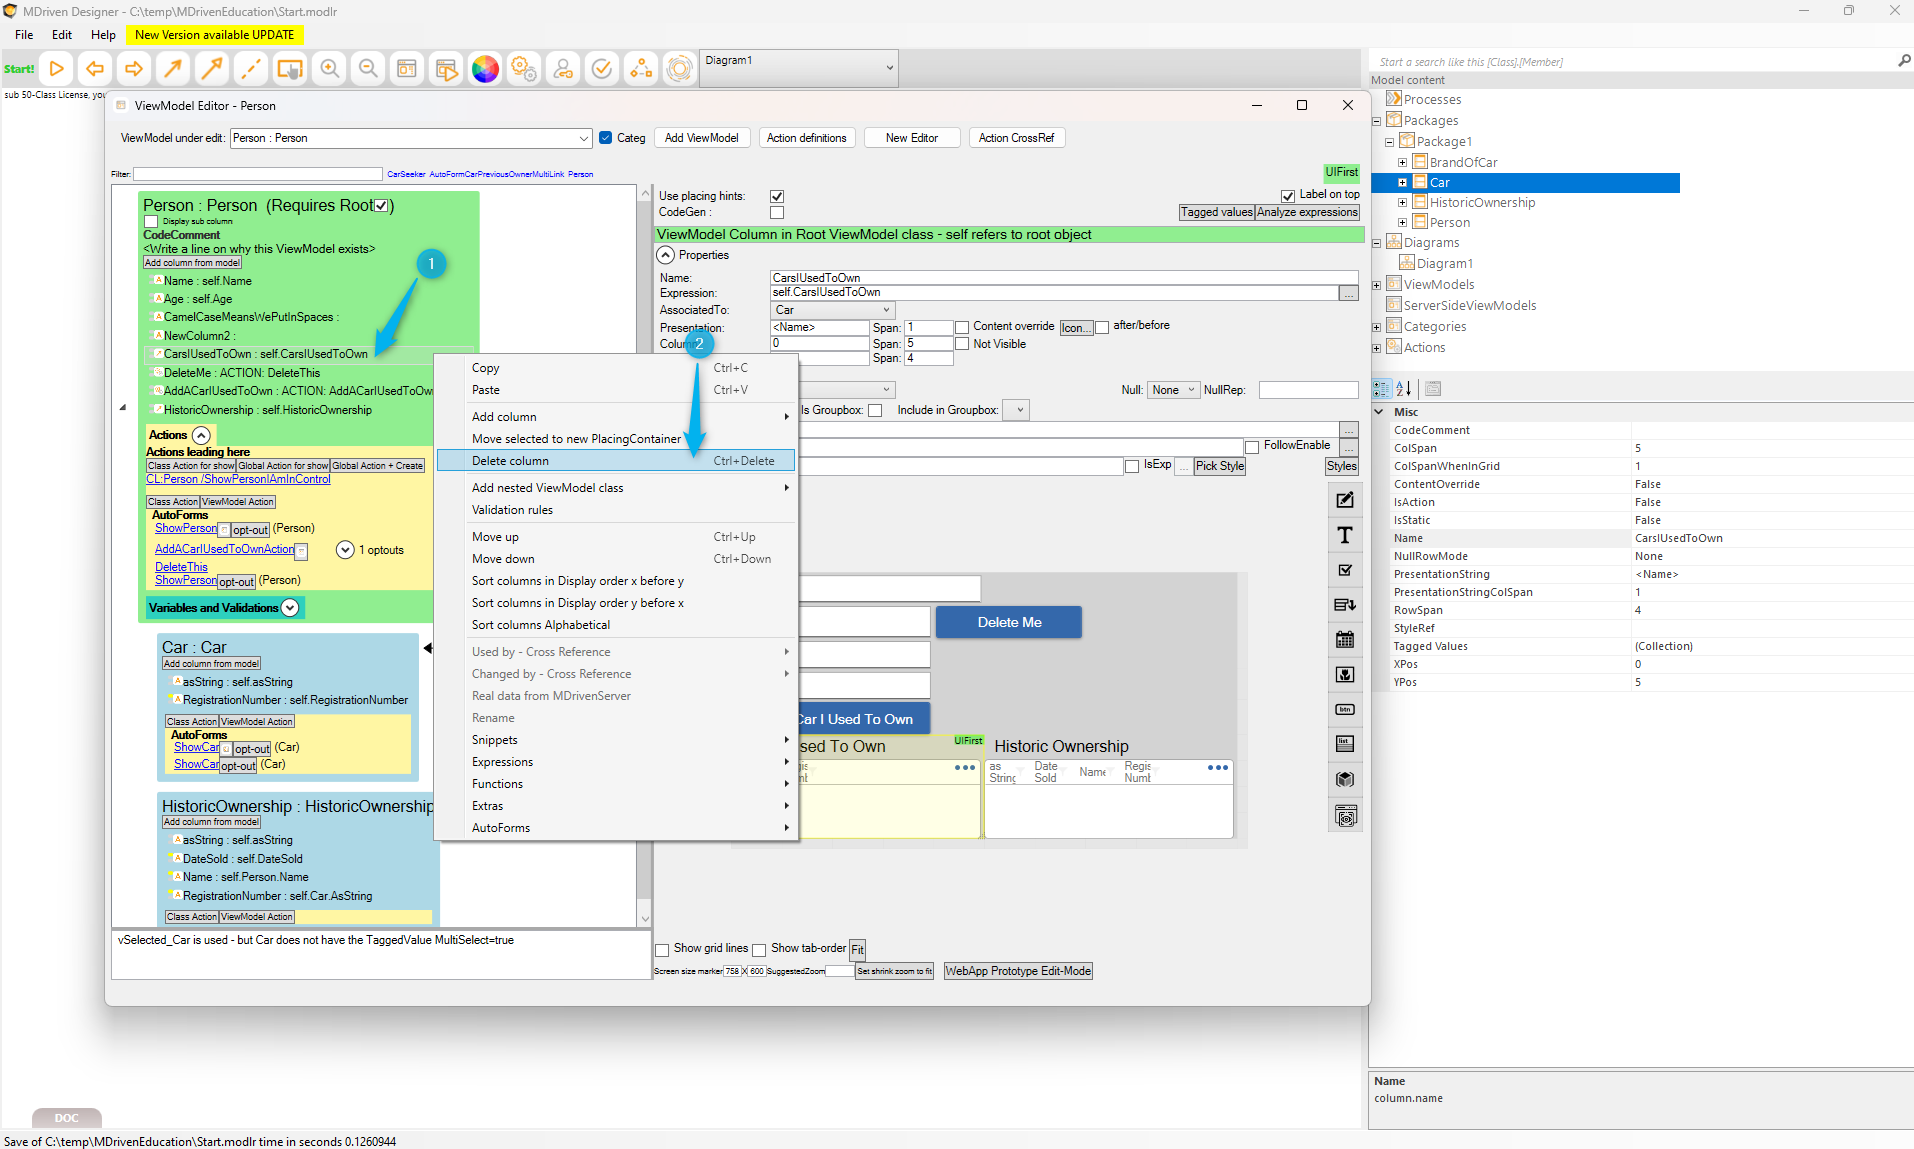The image size is (1914, 1149).
Task: Click the gears settings toolbar icon
Action: (x=524, y=69)
